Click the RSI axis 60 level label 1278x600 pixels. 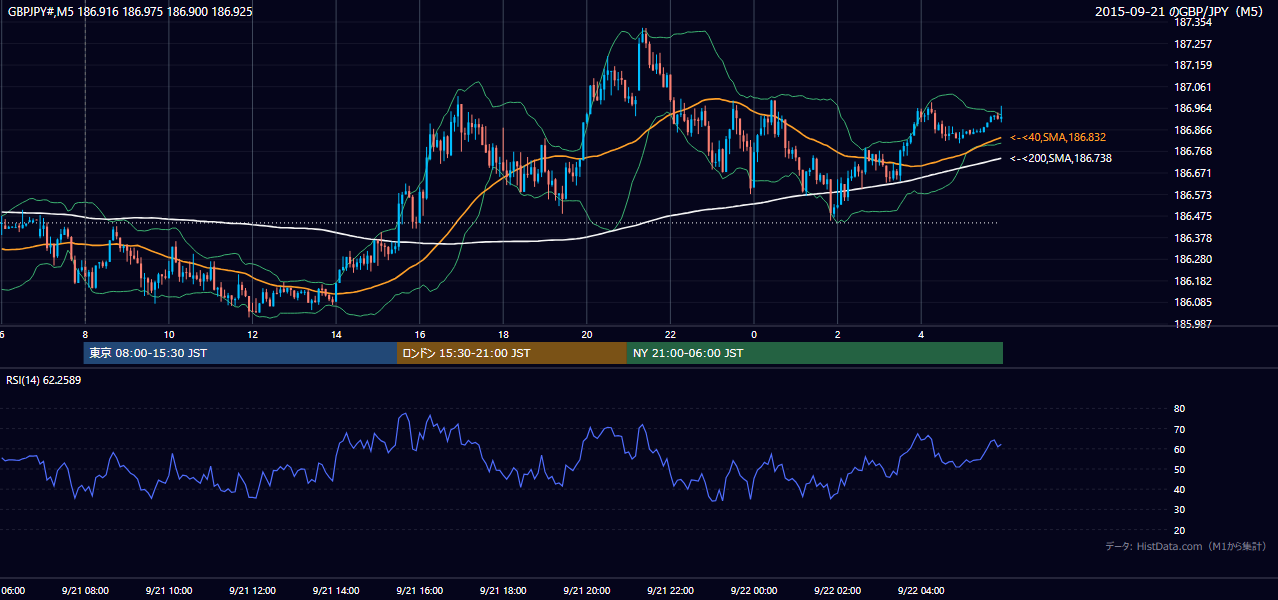[1179, 449]
